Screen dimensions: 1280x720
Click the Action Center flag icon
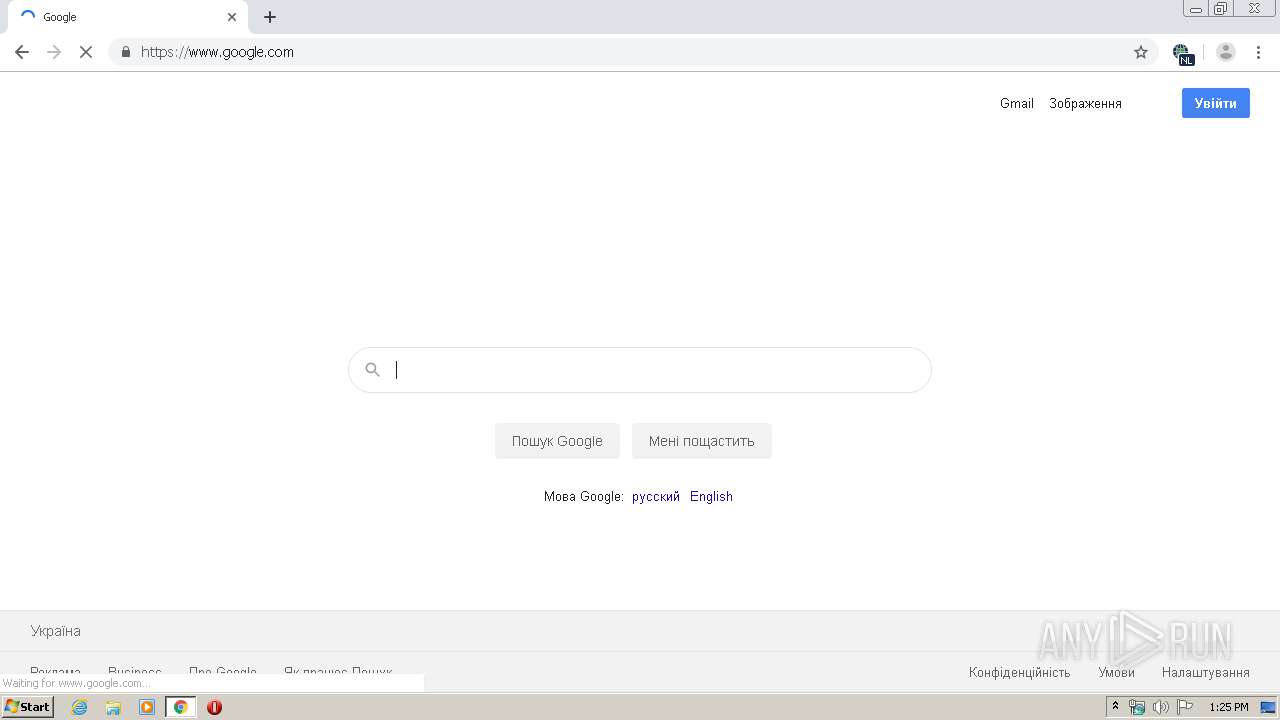point(1185,707)
